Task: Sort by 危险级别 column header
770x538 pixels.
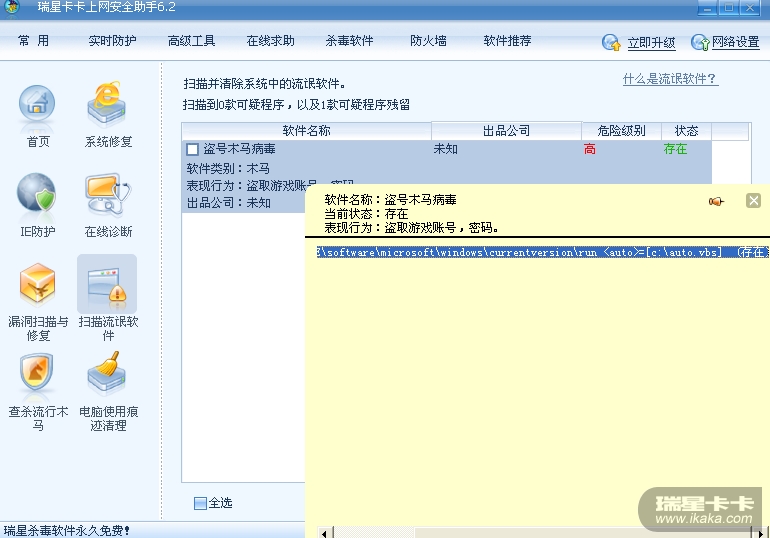Action: point(621,131)
